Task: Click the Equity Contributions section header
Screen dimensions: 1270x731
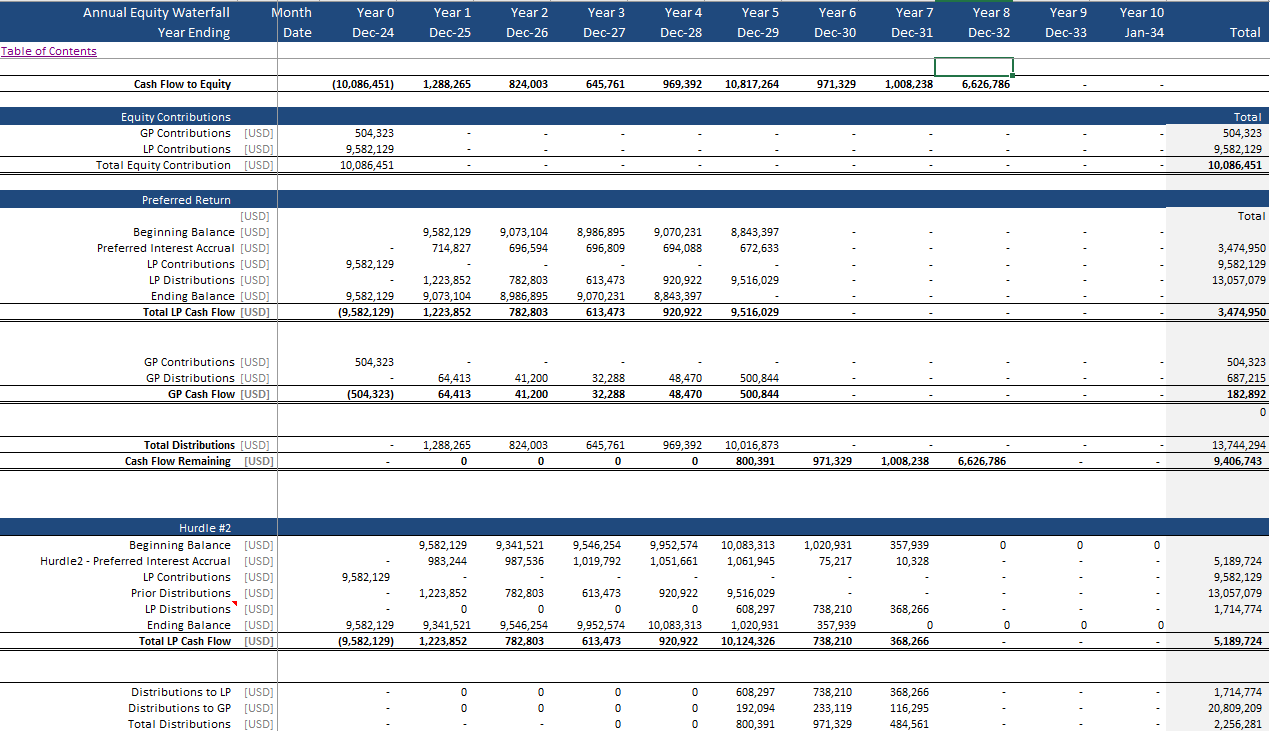Action: 176,117
